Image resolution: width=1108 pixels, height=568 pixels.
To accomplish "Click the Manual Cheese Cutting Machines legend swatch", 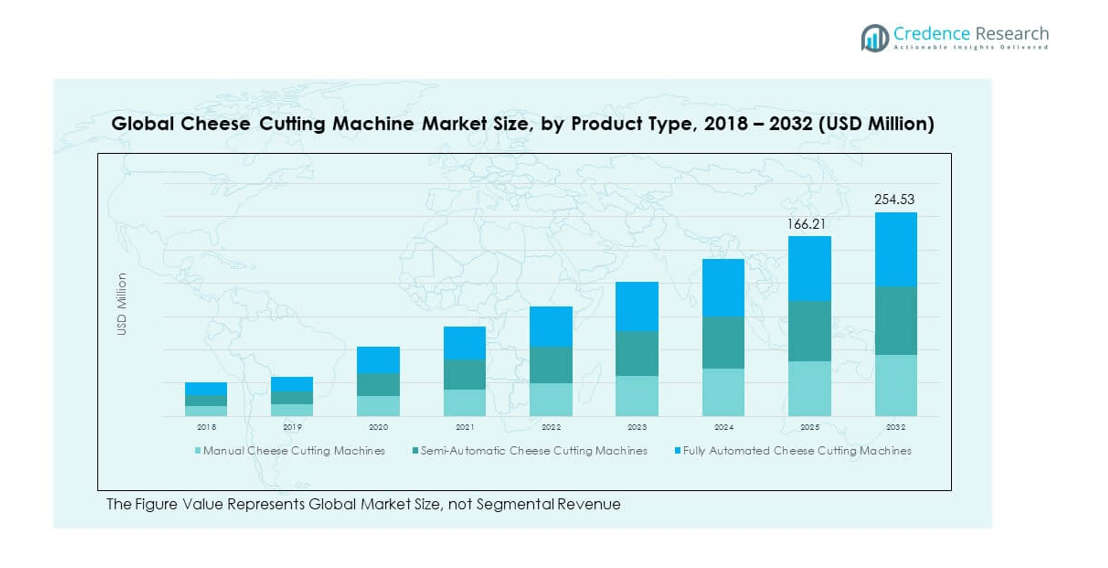I will (x=198, y=451).
